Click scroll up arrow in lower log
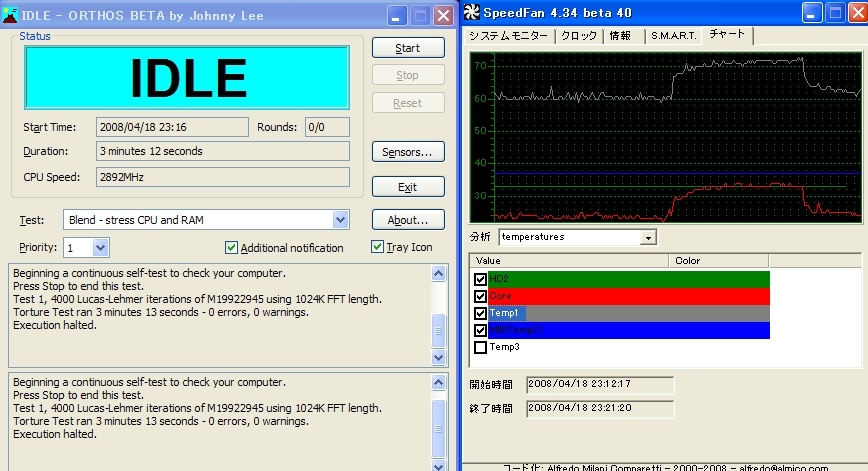 pos(438,382)
